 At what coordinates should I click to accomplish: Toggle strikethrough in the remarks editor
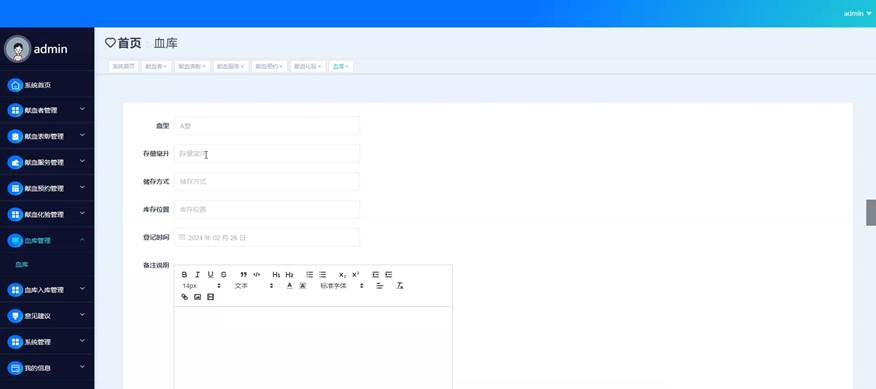tap(223, 274)
